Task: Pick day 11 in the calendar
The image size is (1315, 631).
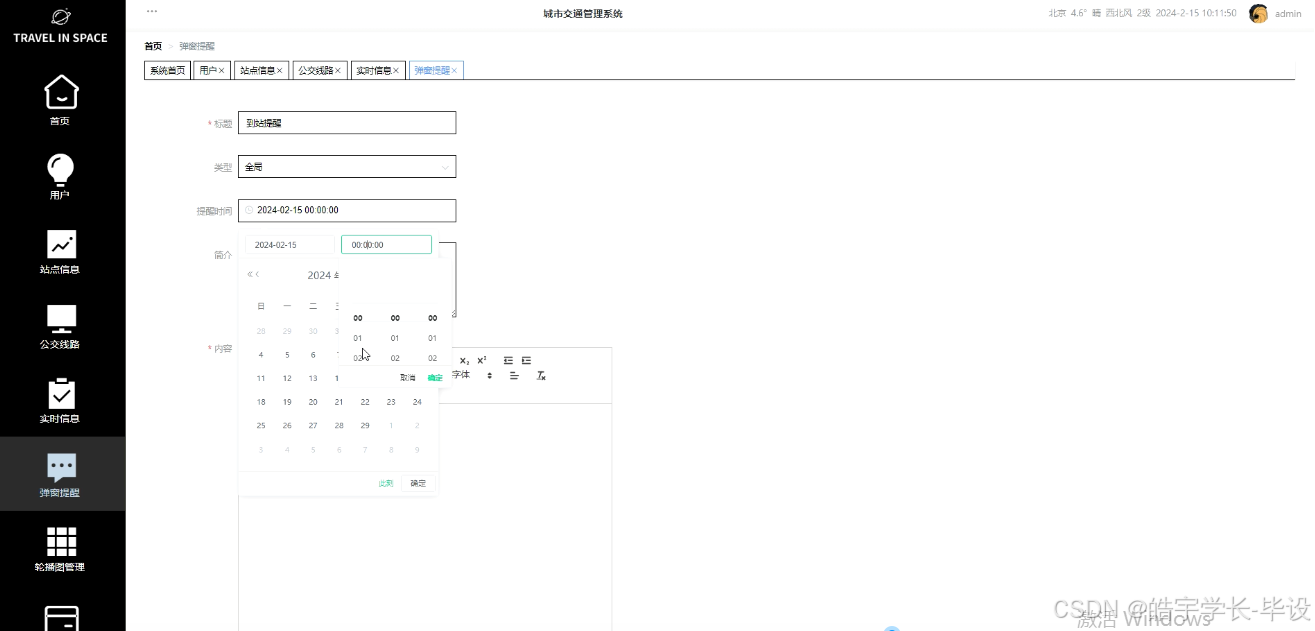Action: (261, 378)
